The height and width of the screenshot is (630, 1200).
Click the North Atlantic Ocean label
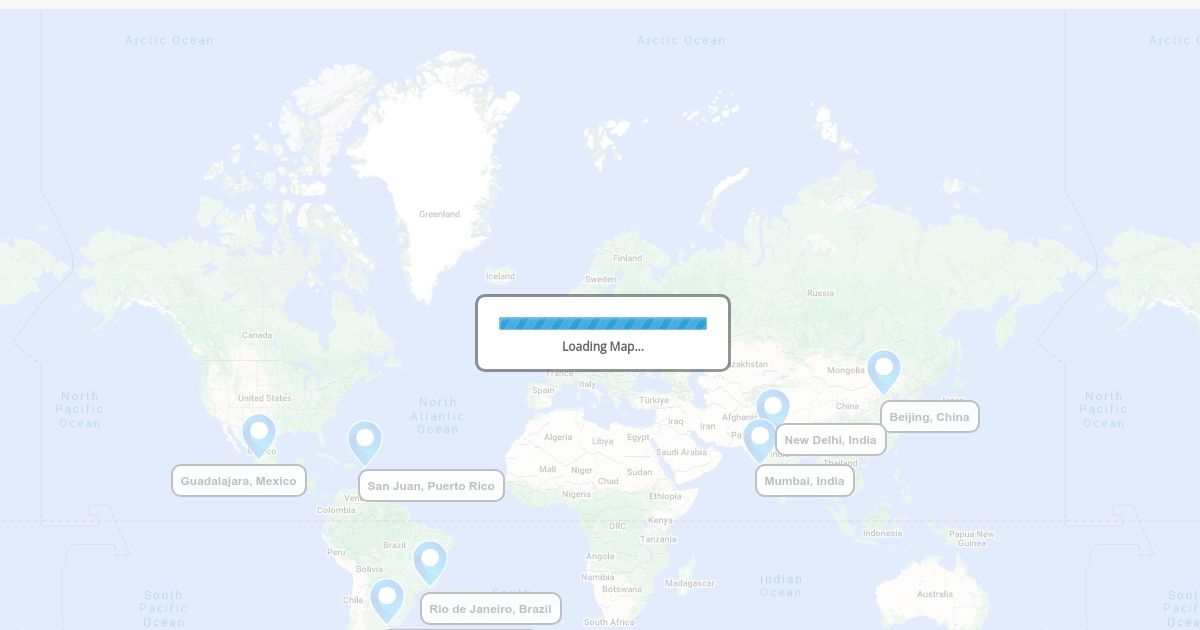point(438,416)
